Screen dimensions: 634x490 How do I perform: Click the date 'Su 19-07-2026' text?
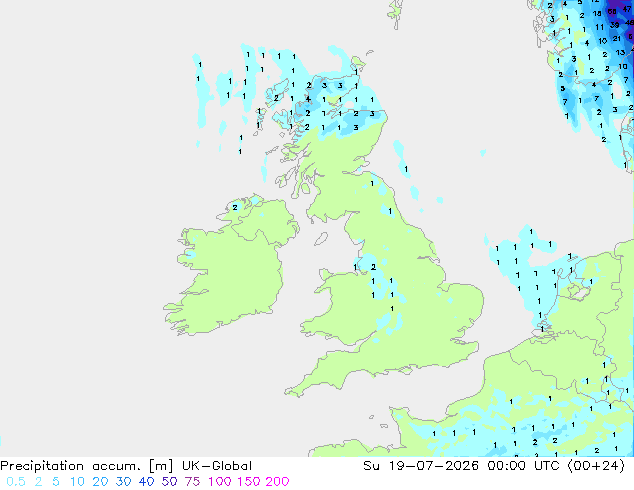click(x=421, y=466)
